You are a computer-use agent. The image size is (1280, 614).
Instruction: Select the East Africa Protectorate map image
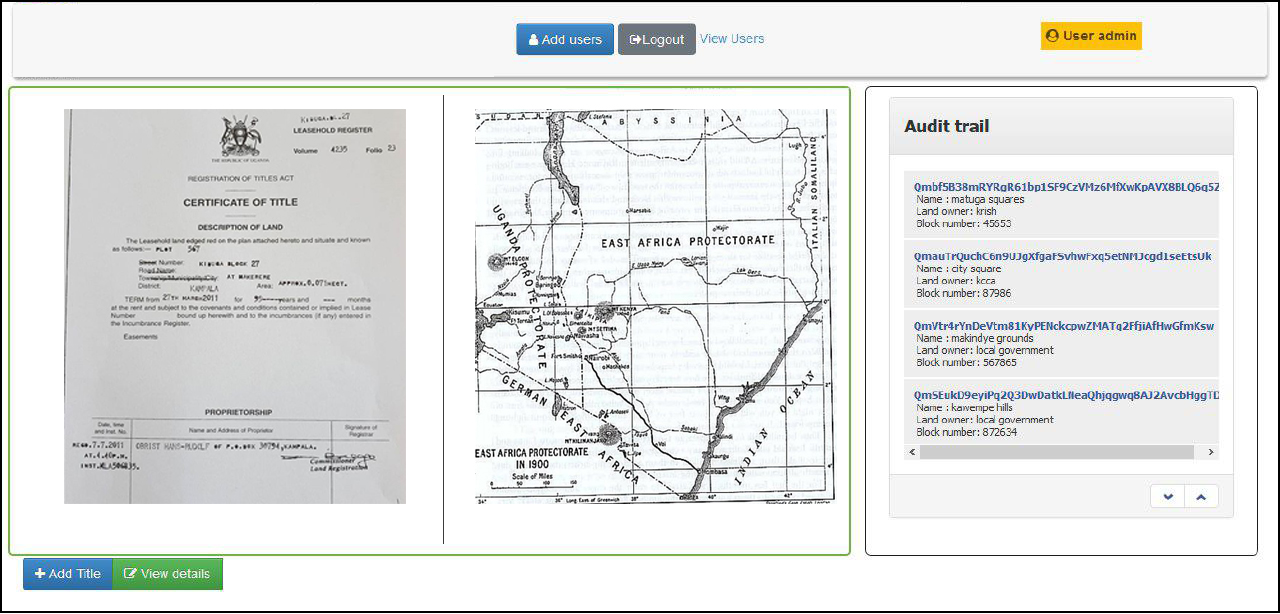click(654, 306)
